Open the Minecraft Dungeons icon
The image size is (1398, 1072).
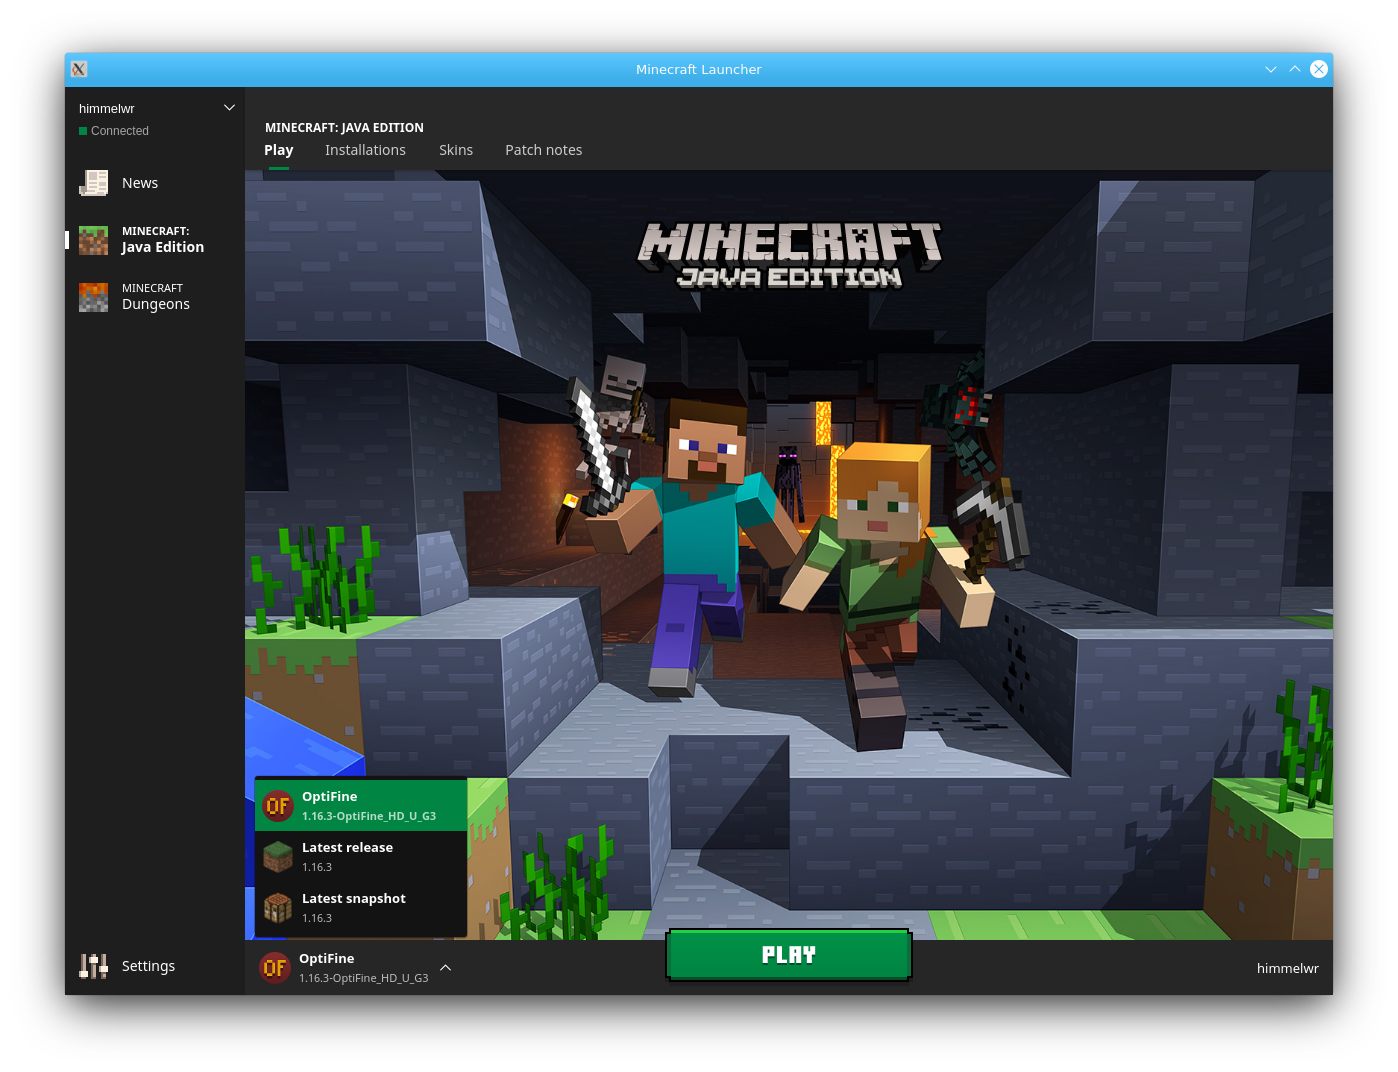tap(94, 297)
